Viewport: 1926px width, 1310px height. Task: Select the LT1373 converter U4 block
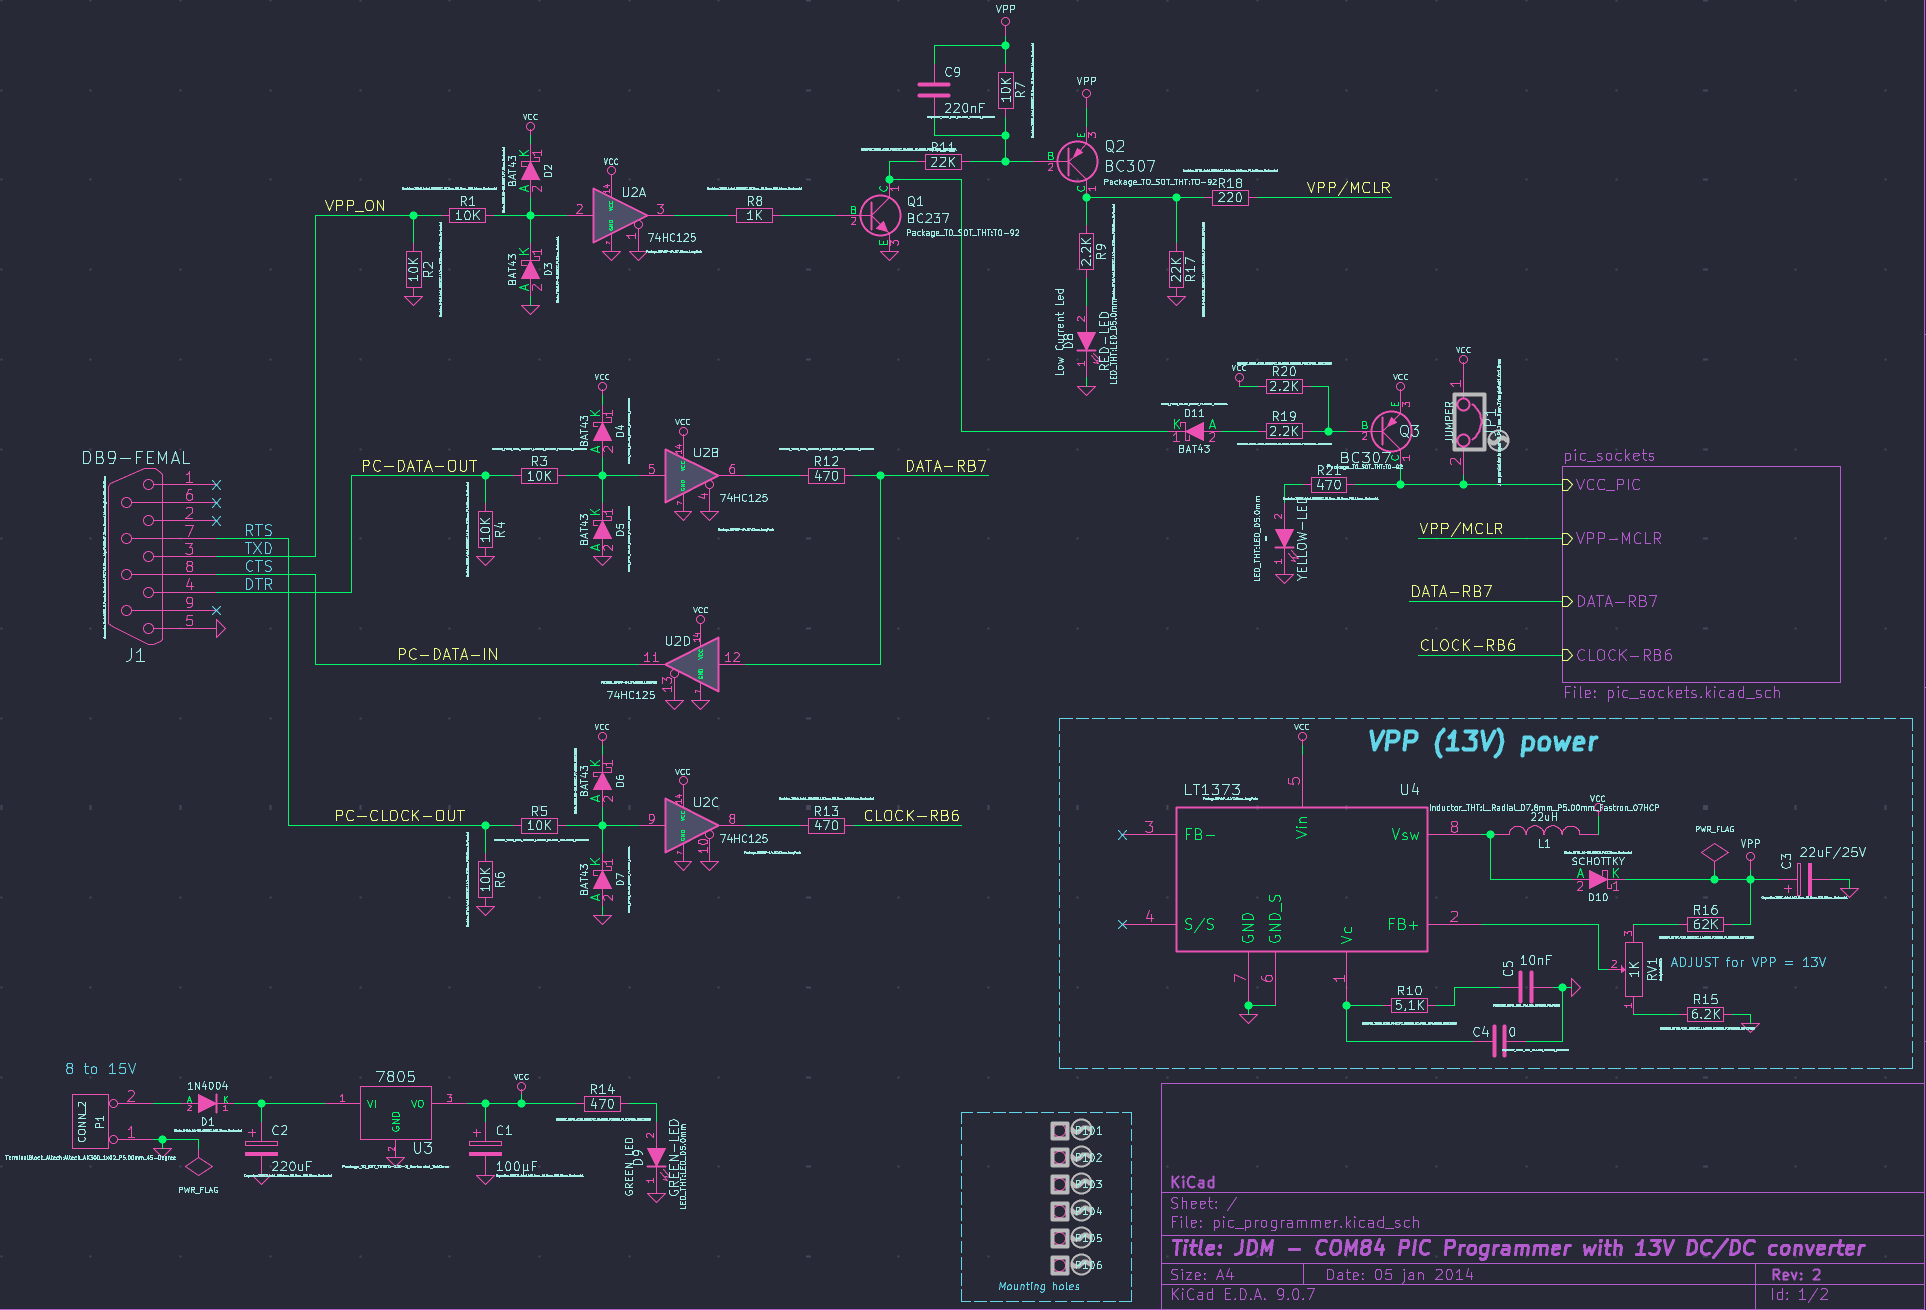(x=1302, y=879)
